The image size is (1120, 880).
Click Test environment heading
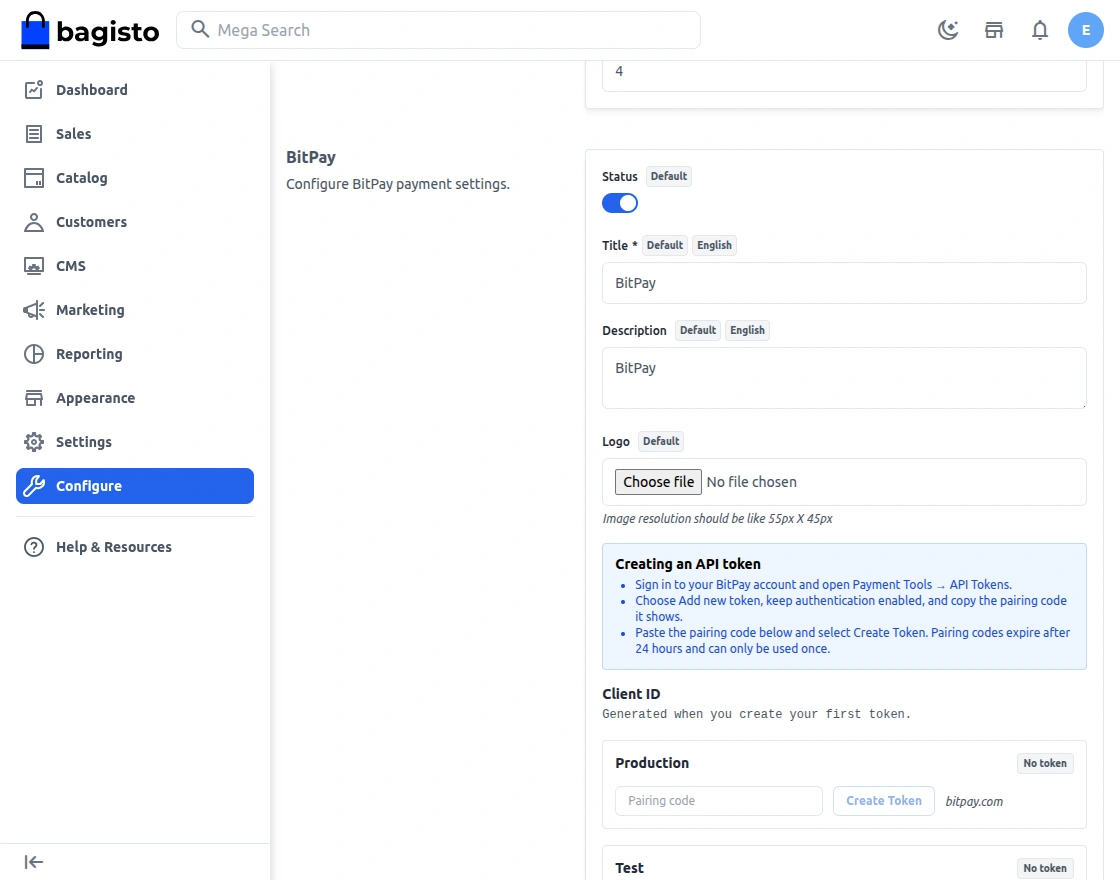(x=629, y=868)
